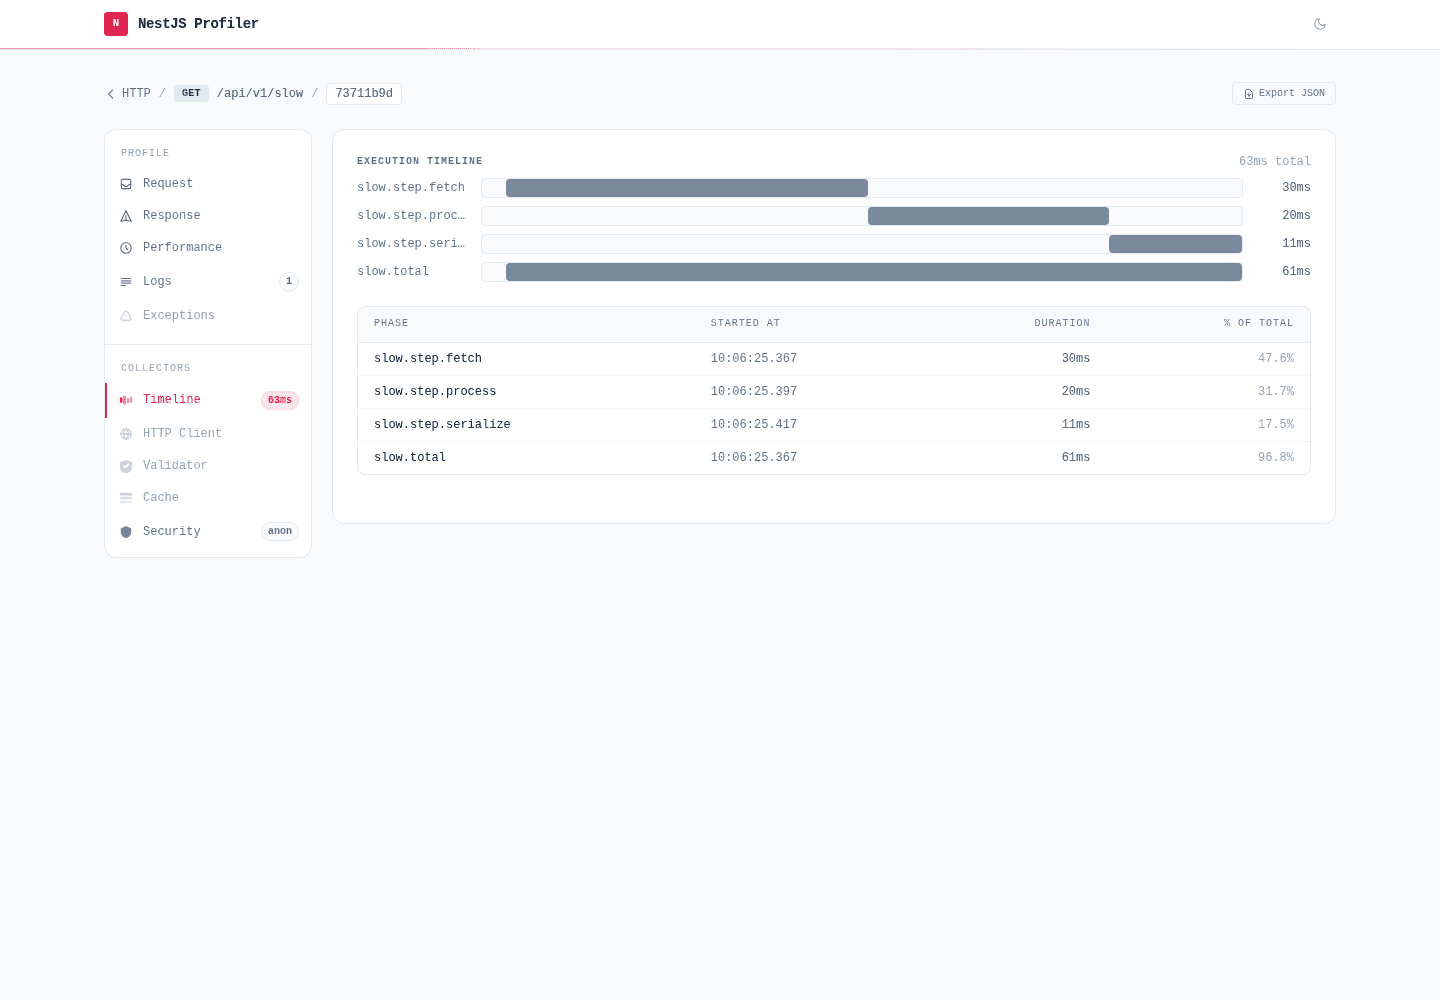Image resolution: width=1440 pixels, height=1000 pixels.
Task: Select the slow.step.process table row
Action: coord(834,392)
